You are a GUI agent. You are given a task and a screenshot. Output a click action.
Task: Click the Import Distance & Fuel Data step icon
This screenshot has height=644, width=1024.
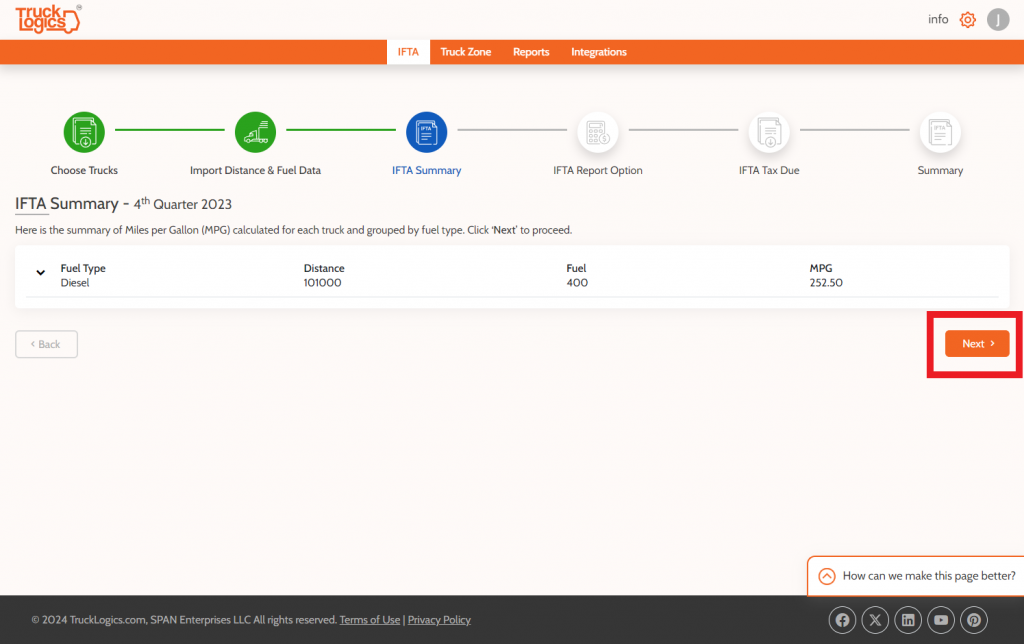pos(255,132)
